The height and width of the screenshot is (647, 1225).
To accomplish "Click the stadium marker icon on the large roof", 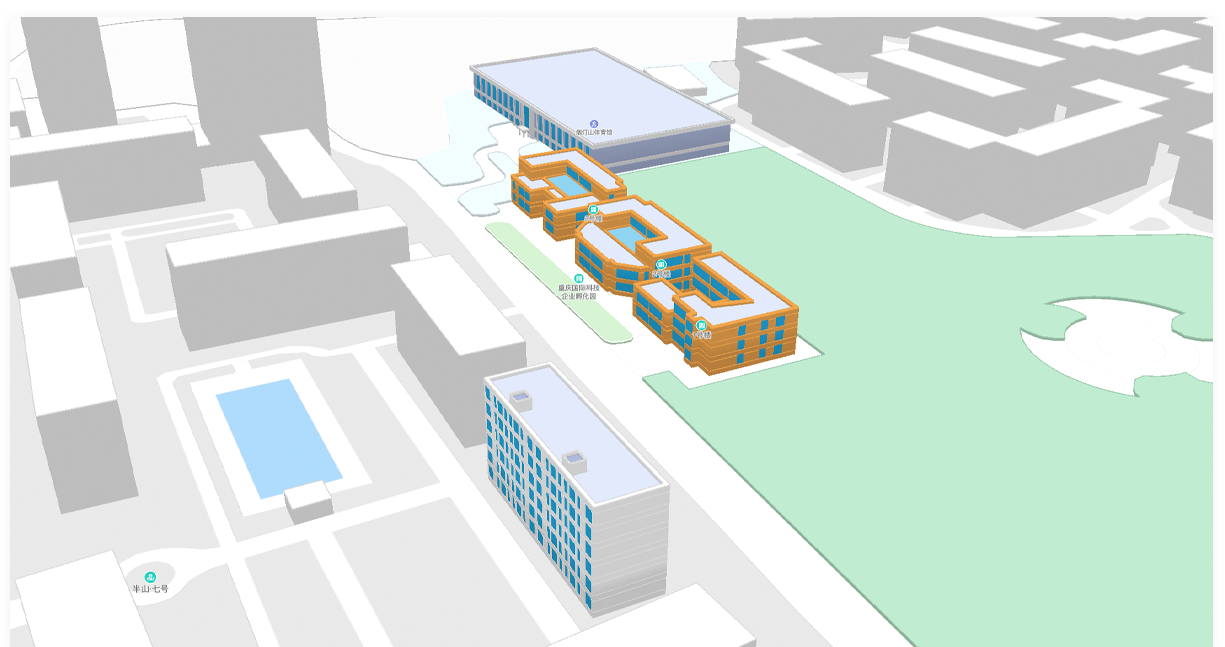I will (594, 122).
